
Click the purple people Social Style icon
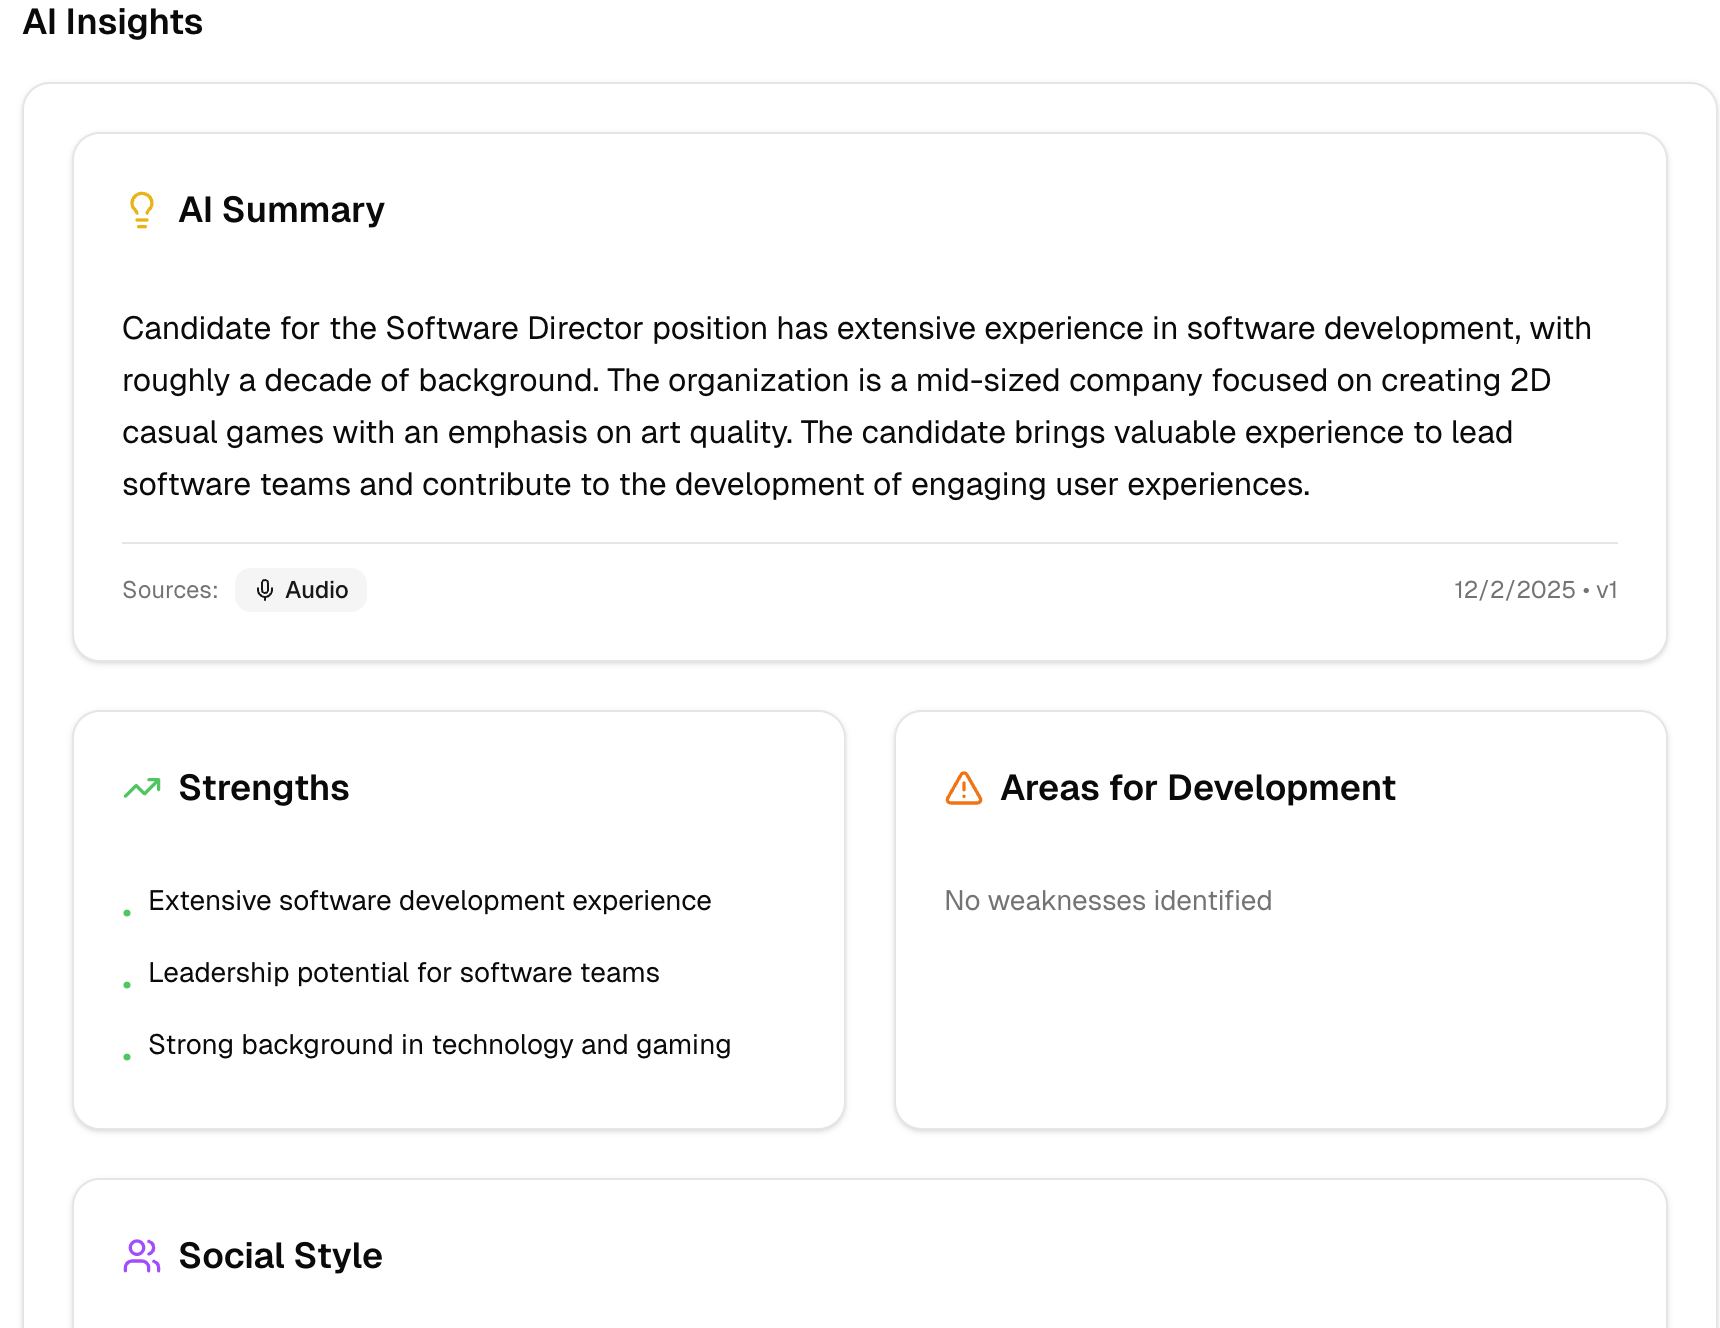tap(142, 1256)
